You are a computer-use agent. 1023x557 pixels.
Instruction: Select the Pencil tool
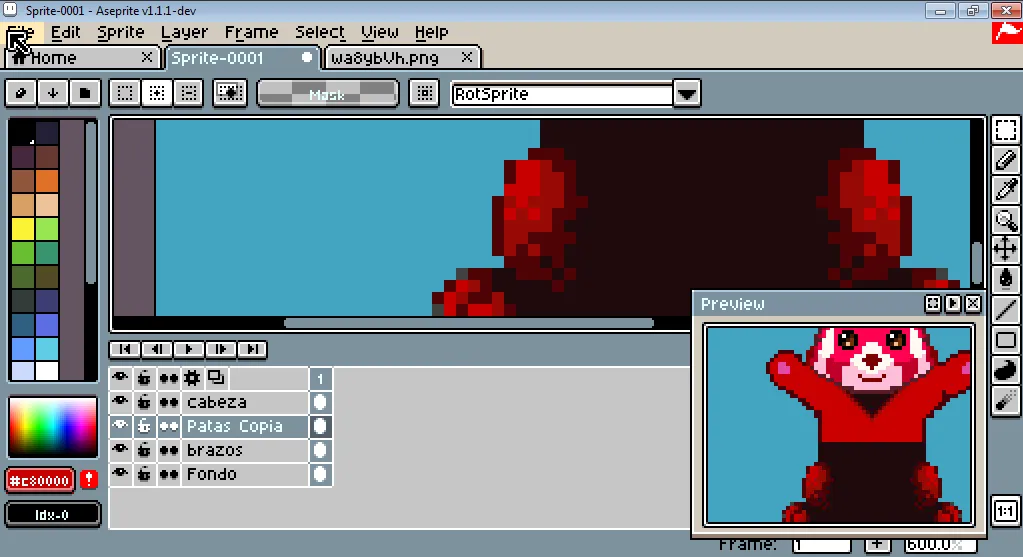pyautogui.click(x=1005, y=160)
